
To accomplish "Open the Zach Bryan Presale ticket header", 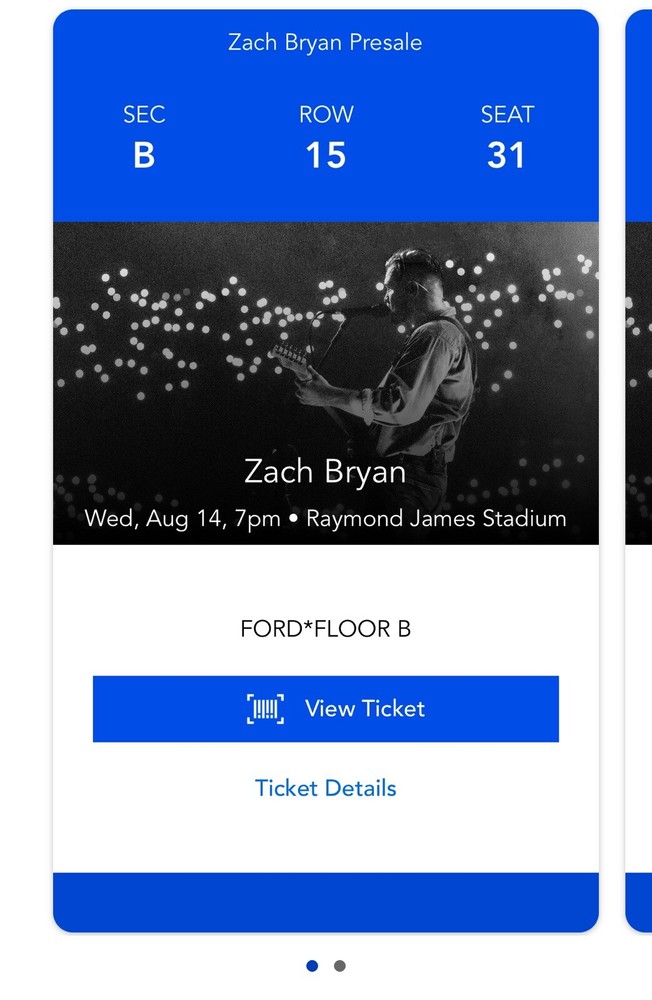I will (x=324, y=42).
